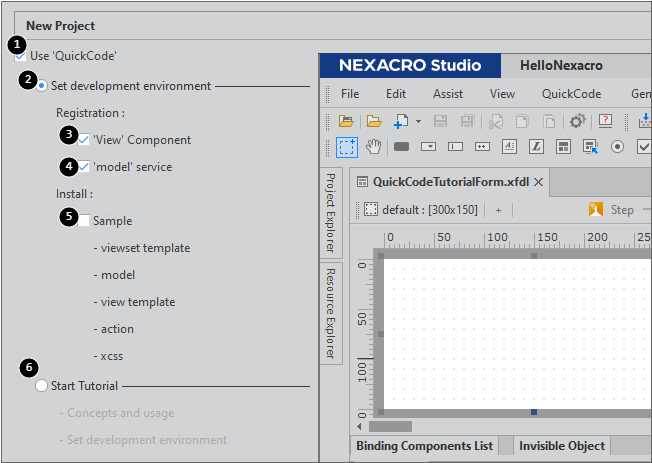Open the help question mark icon
652x463 pixels.
(606, 121)
